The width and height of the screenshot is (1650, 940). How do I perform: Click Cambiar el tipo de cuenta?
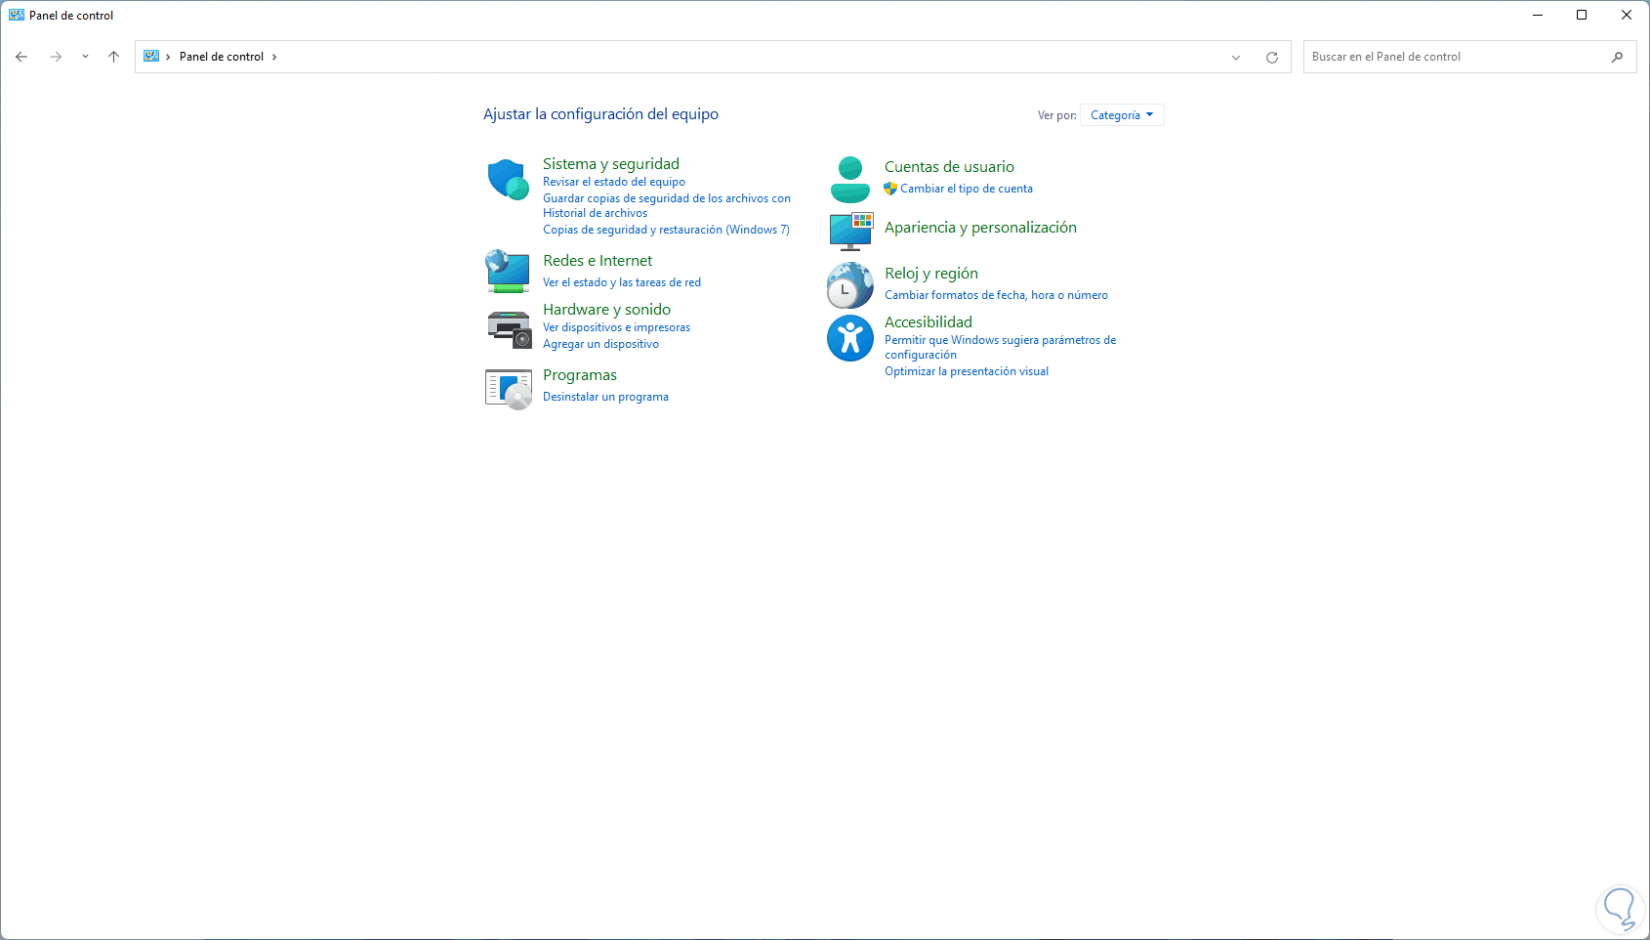pyautogui.click(x=966, y=189)
